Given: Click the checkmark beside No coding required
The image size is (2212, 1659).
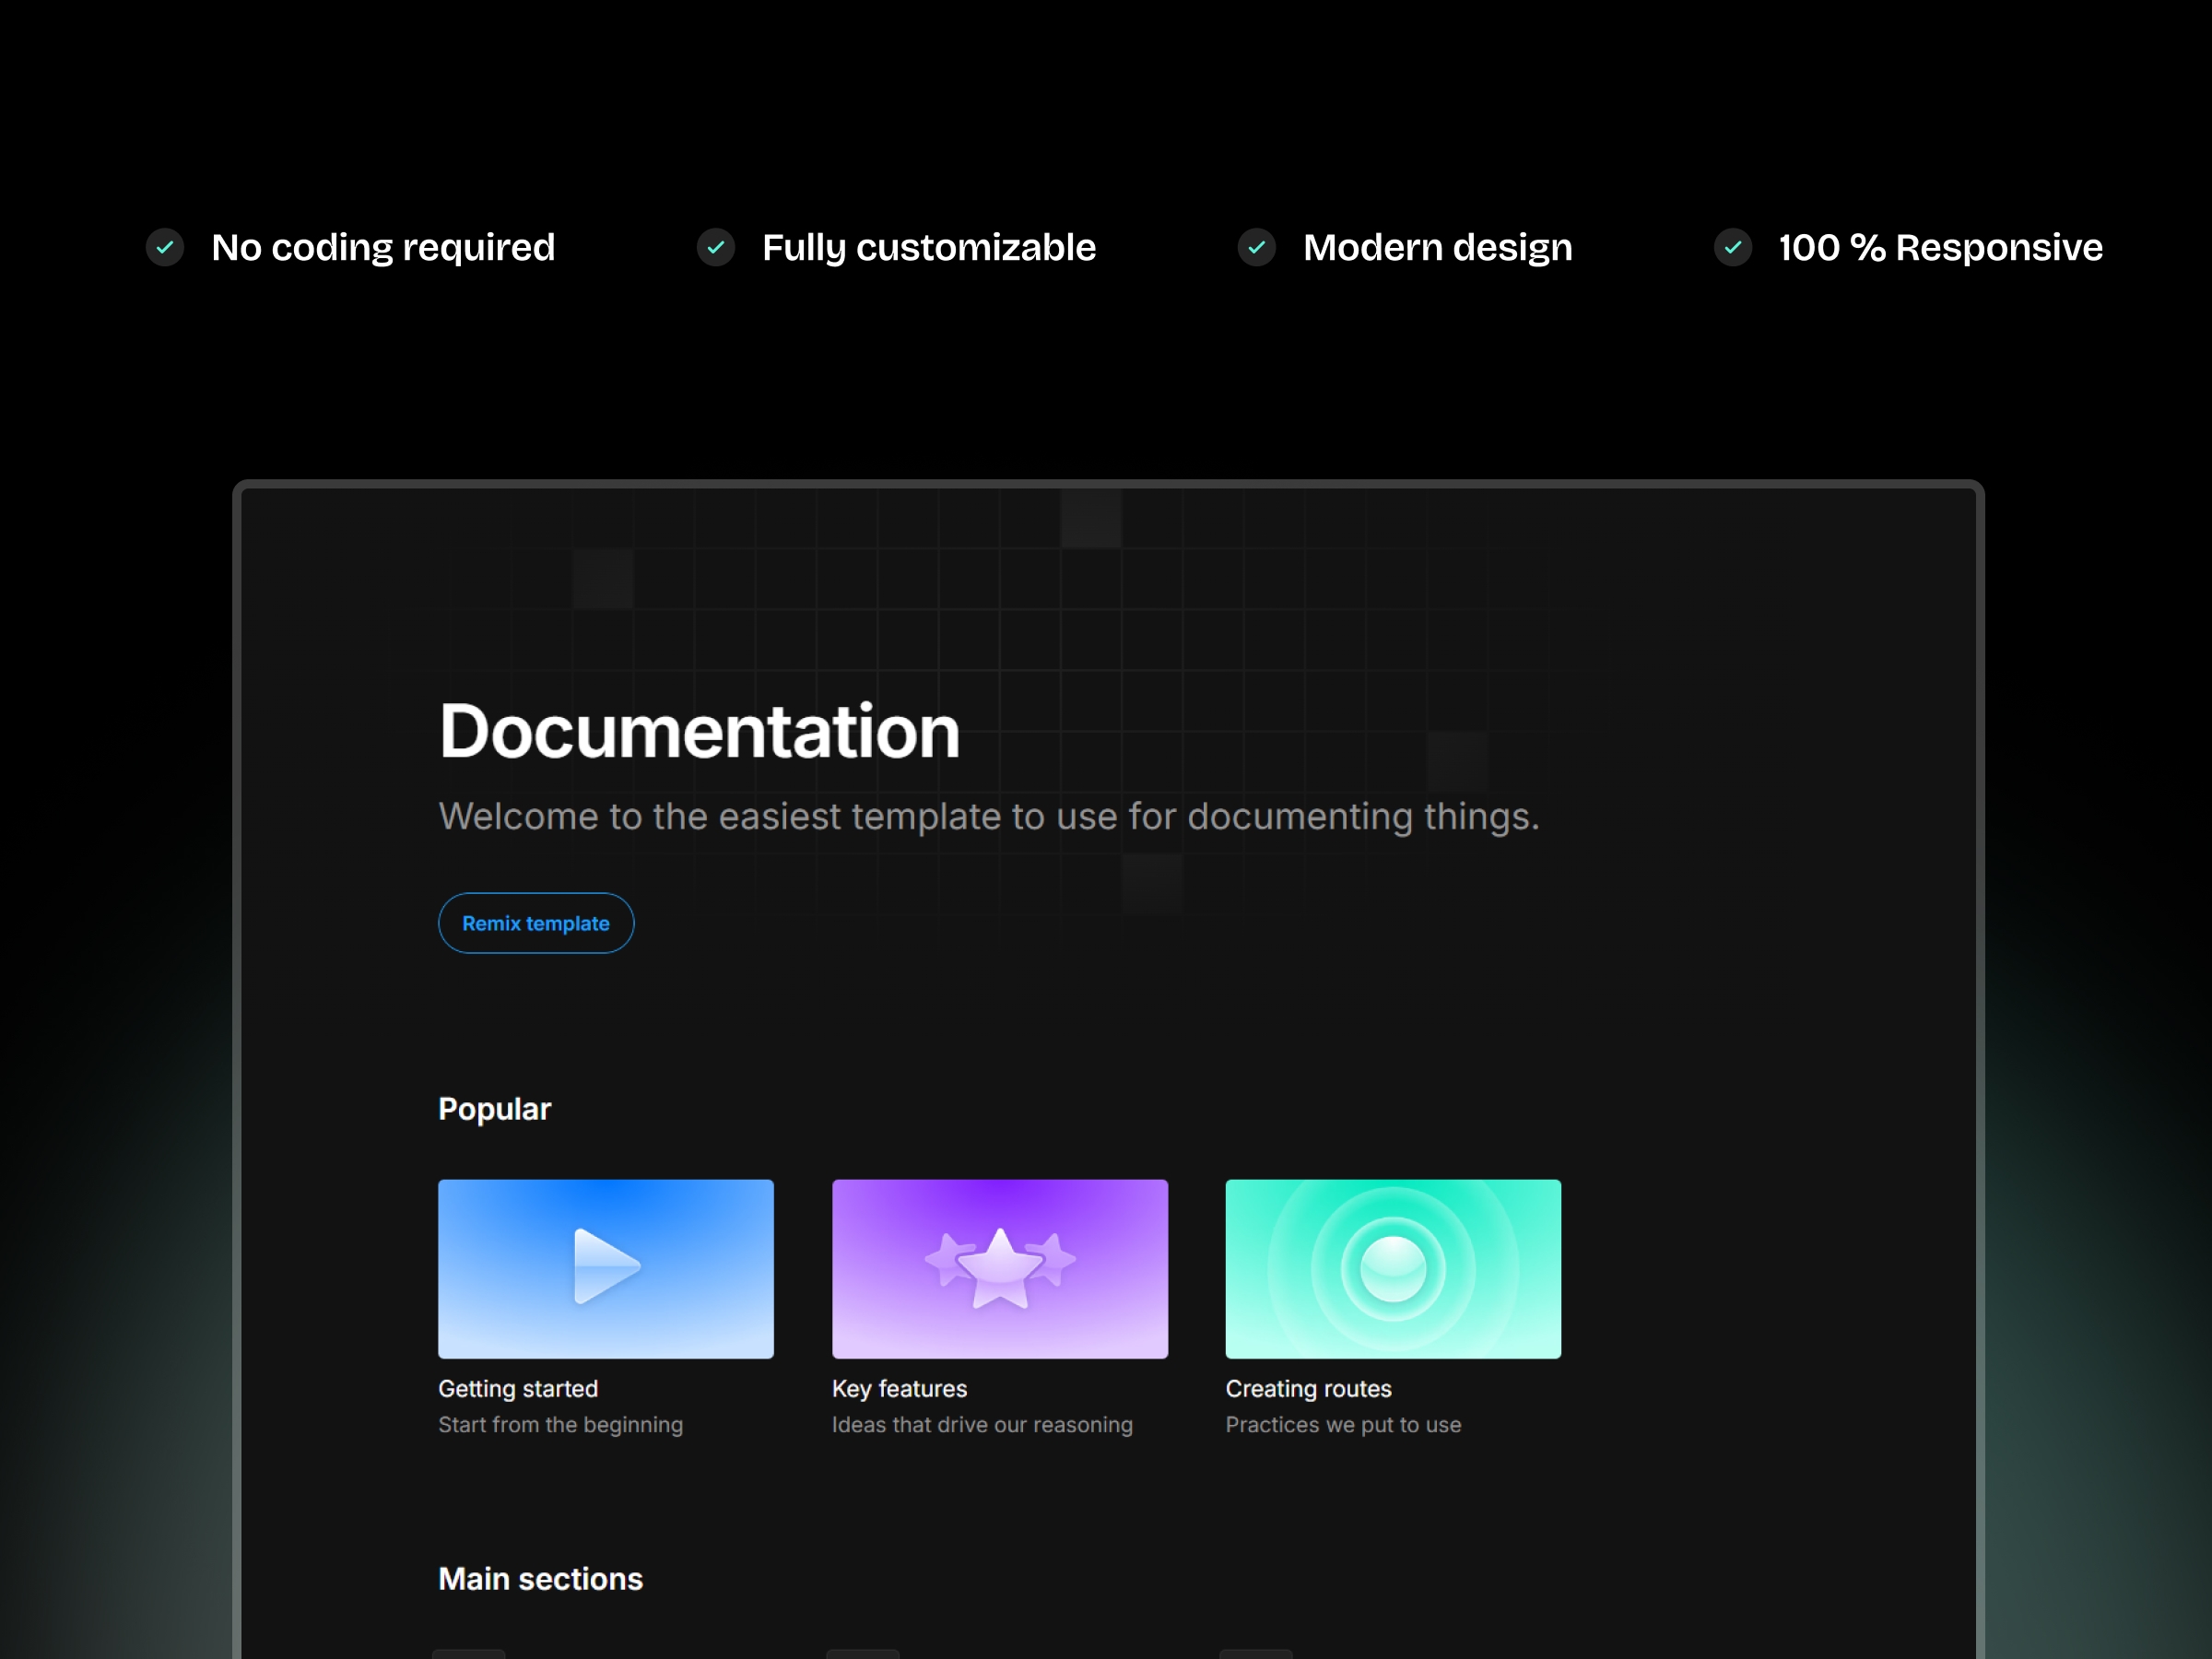Looking at the screenshot, I should 166,247.
